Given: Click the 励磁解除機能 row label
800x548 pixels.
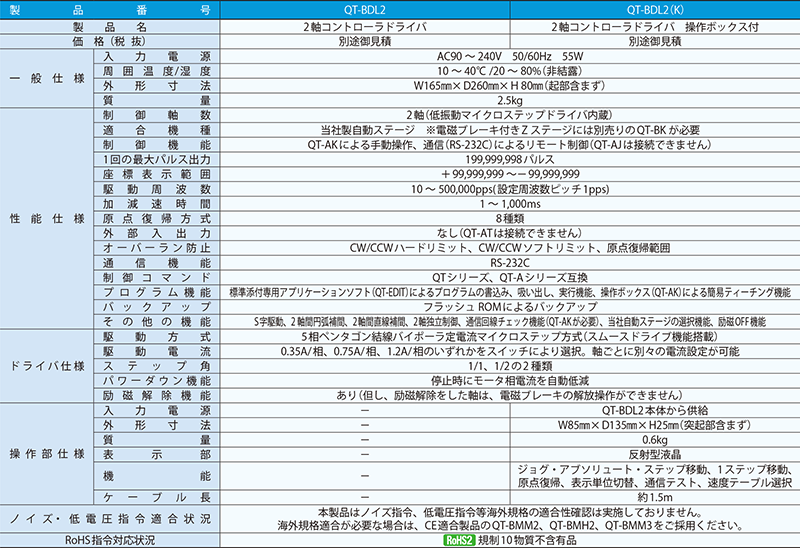Looking at the screenshot, I should 157,395.
